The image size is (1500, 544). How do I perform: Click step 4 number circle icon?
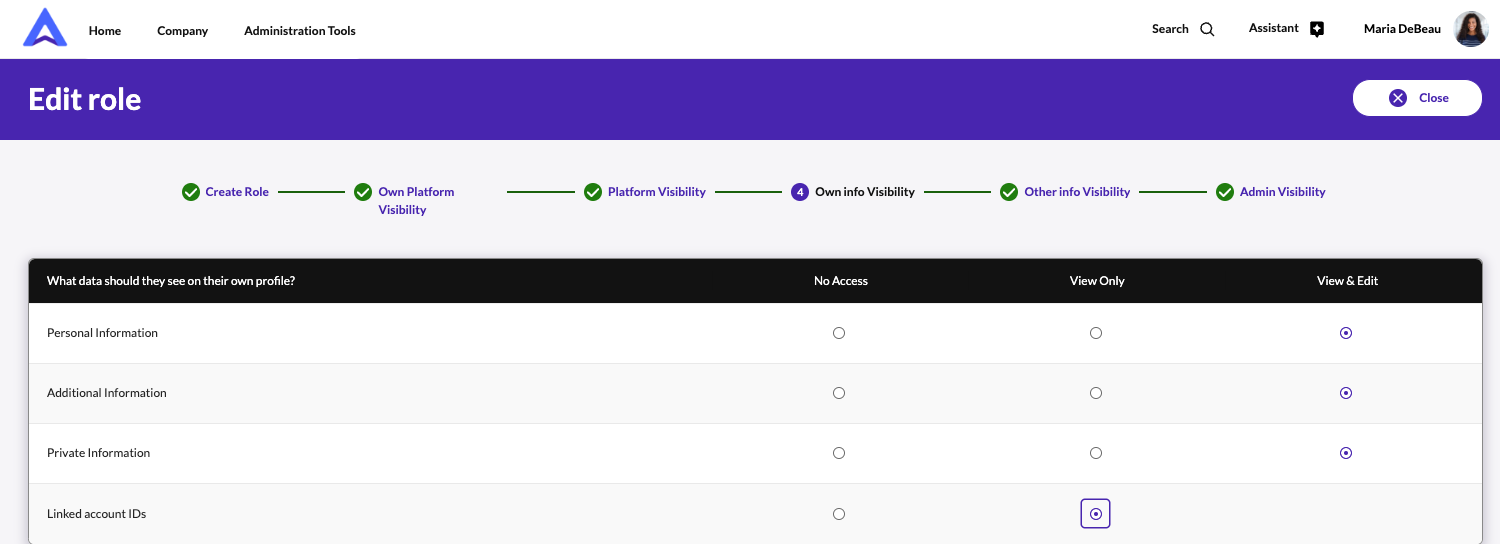coord(800,192)
